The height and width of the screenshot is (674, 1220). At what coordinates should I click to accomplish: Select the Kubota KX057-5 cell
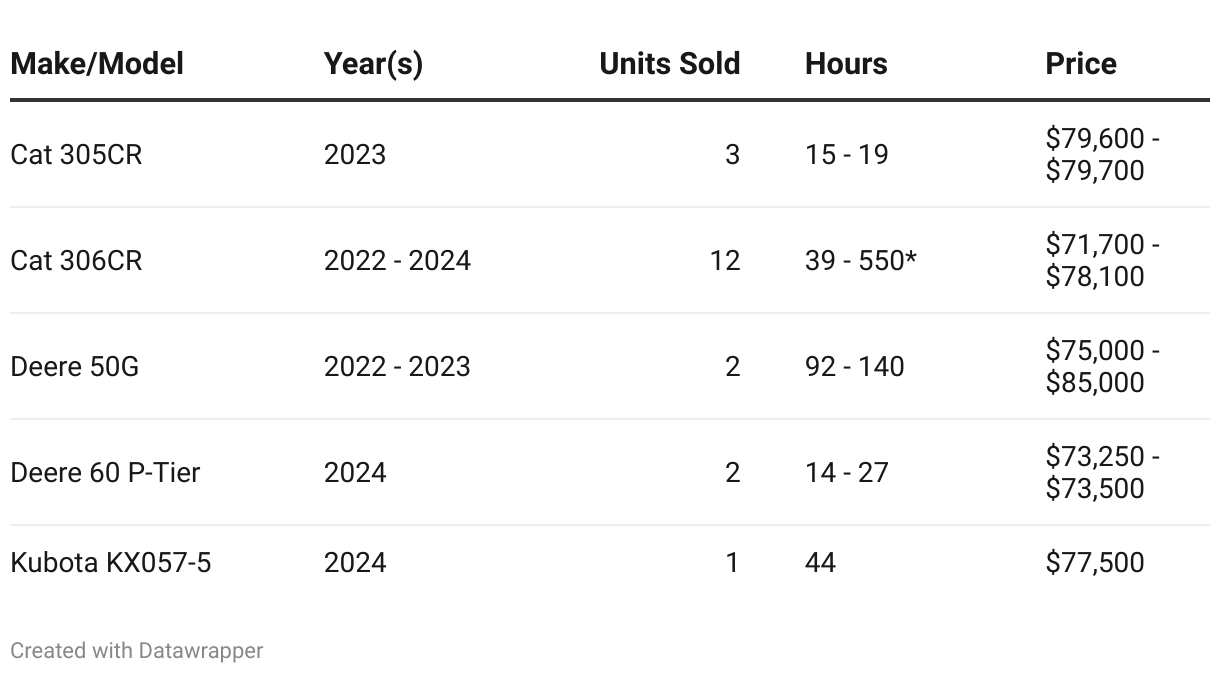110,563
